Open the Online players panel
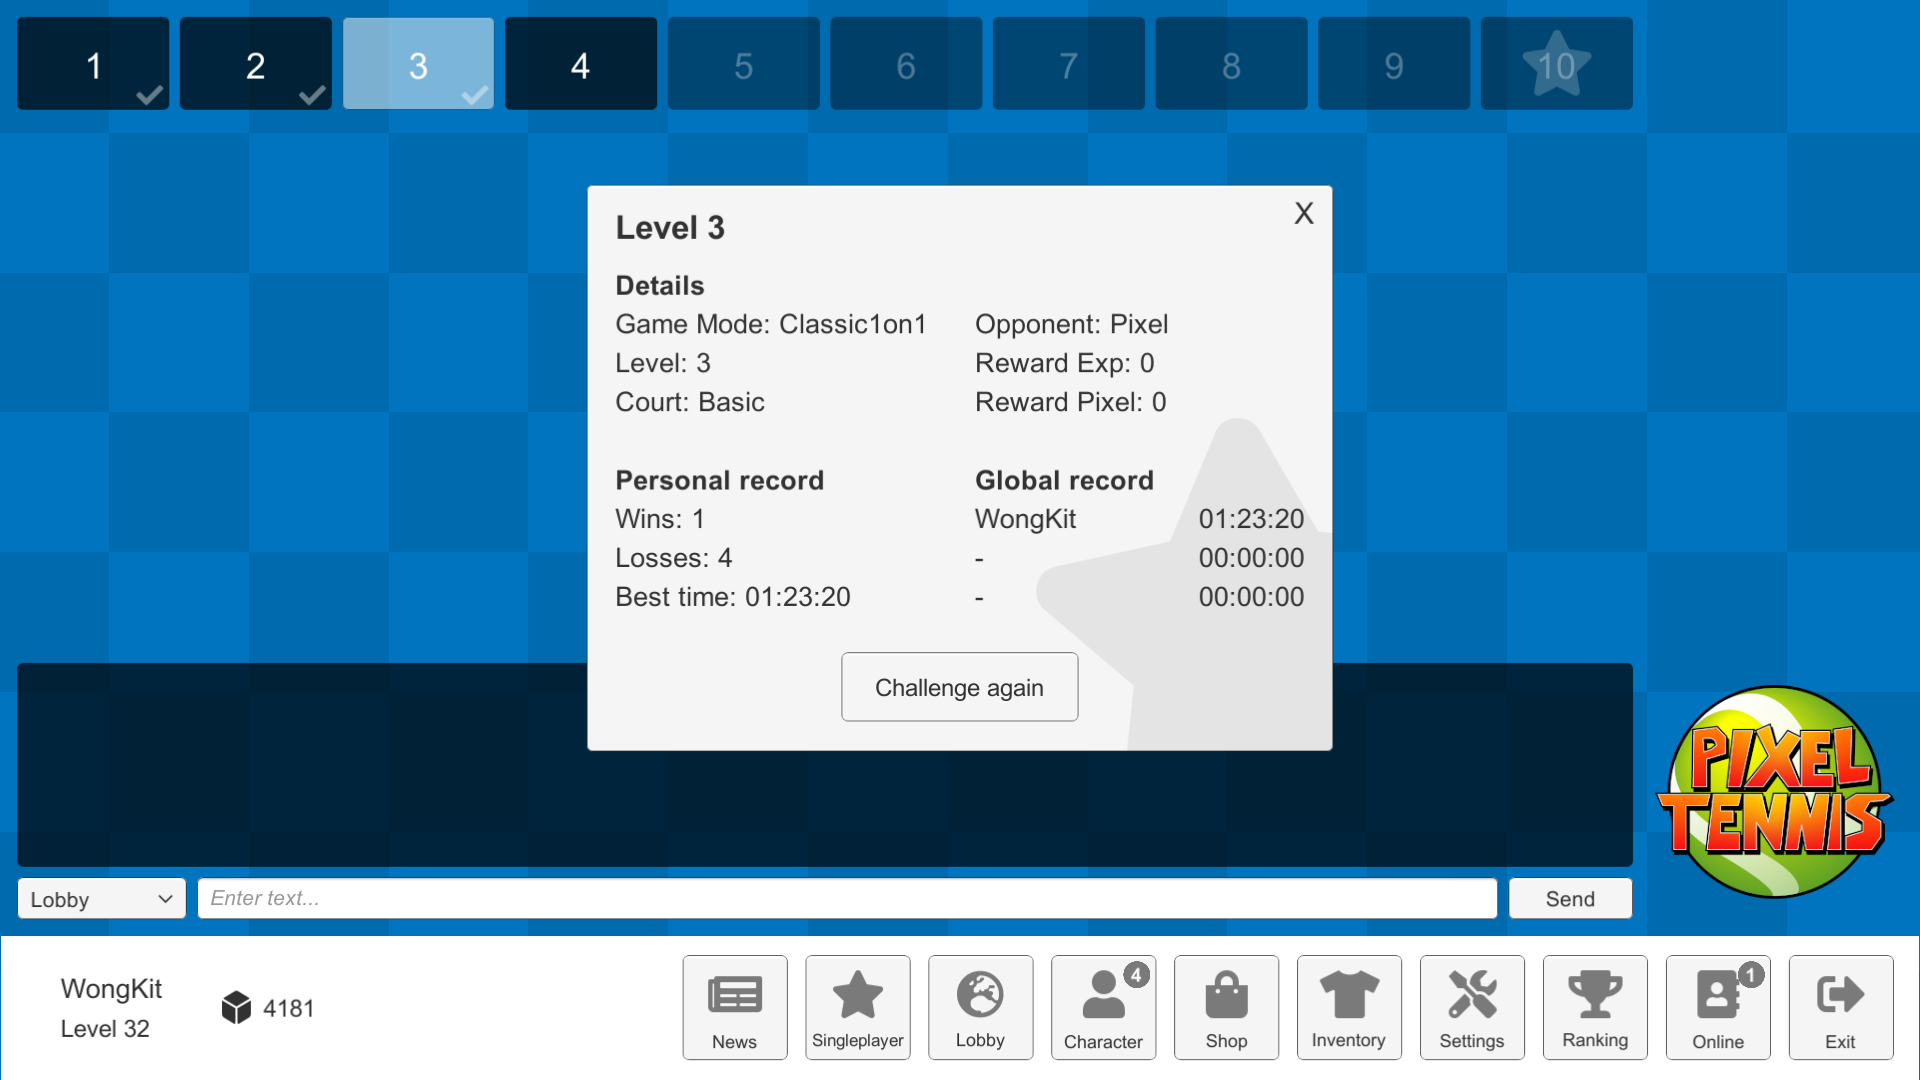 click(1717, 1007)
